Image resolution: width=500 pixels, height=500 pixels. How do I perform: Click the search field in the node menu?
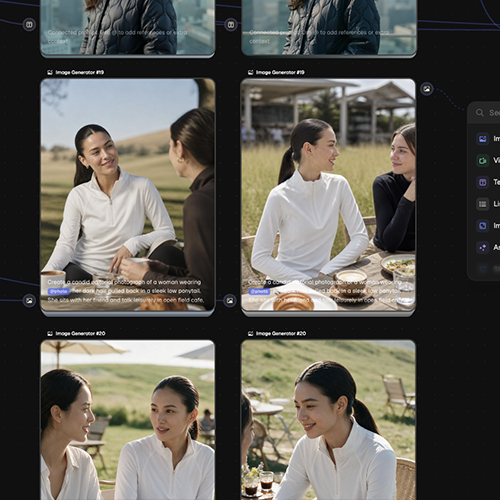485,113
